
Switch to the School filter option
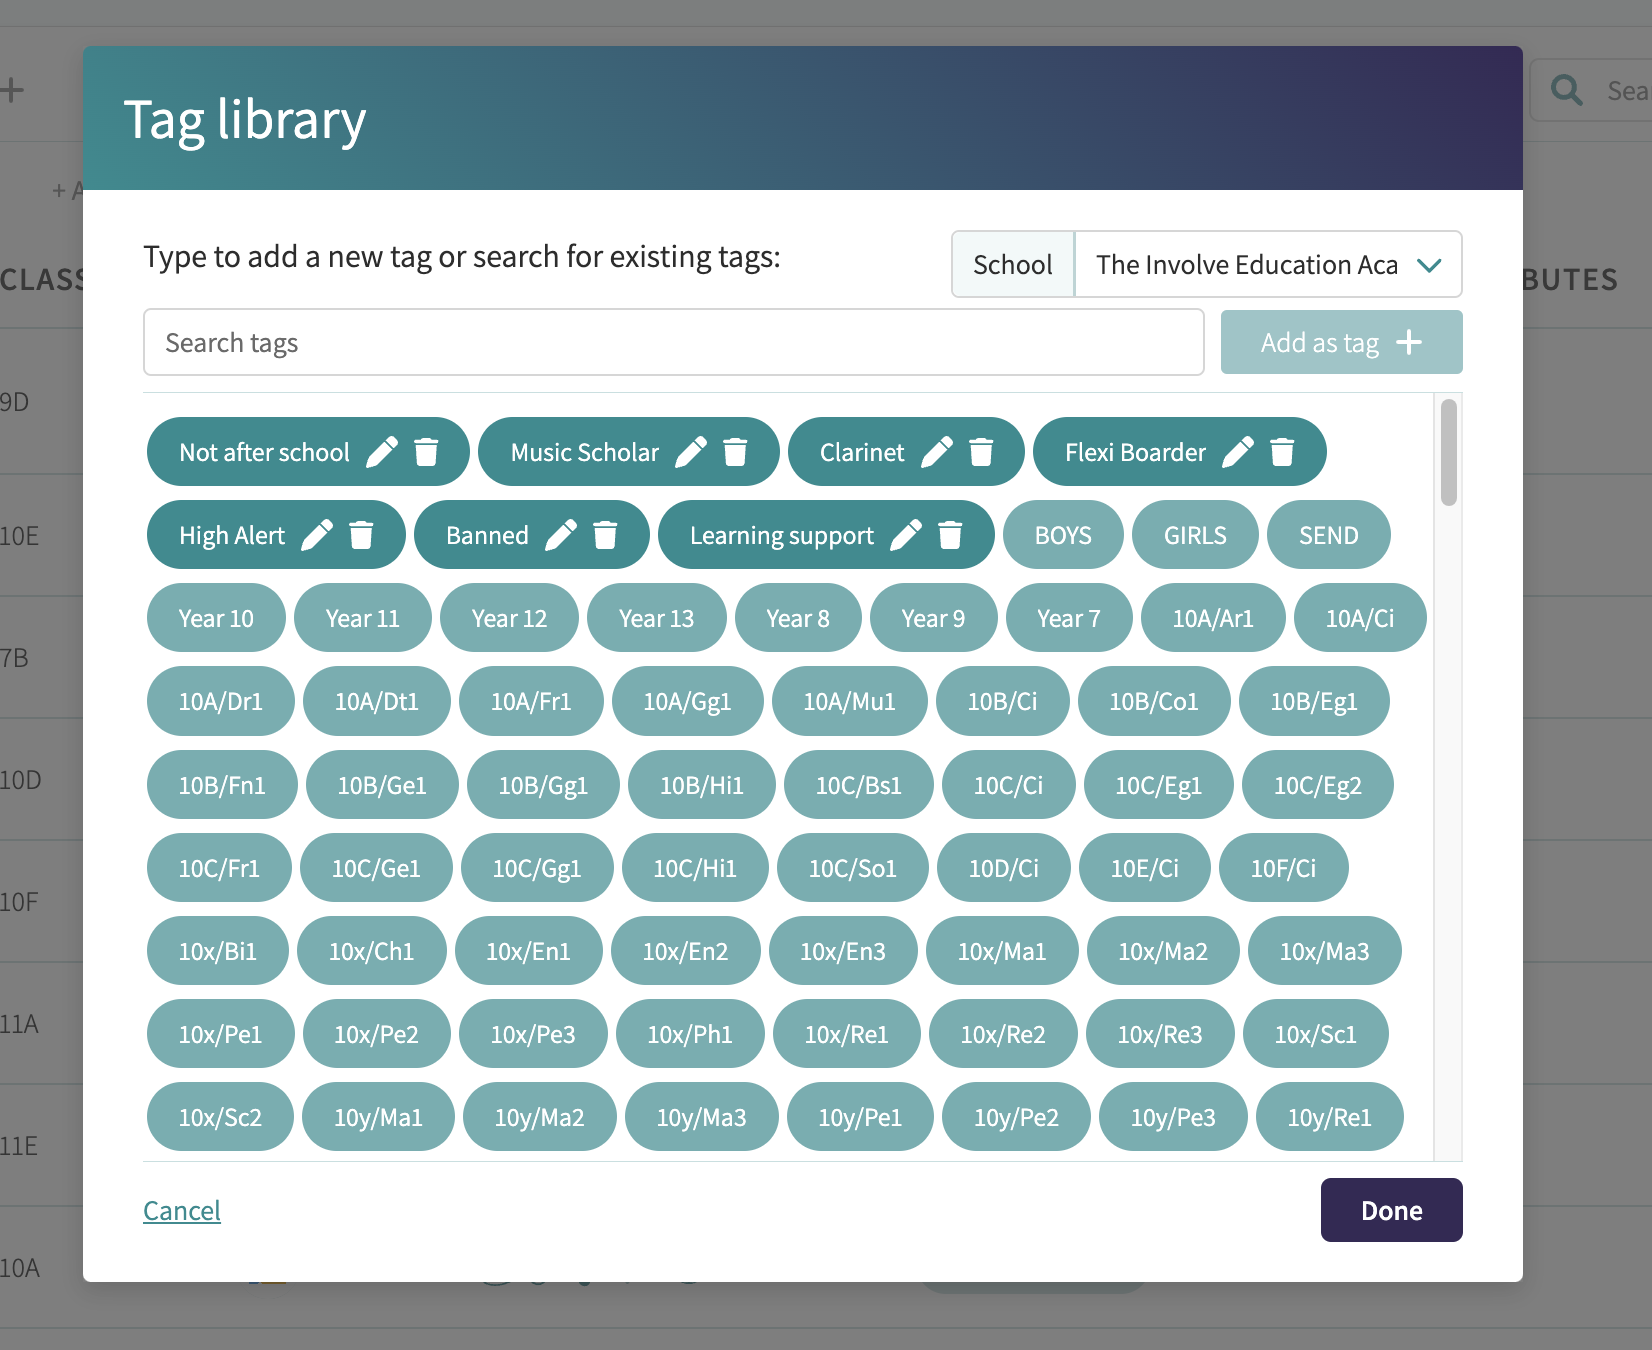pyautogui.click(x=1012, y=264)
